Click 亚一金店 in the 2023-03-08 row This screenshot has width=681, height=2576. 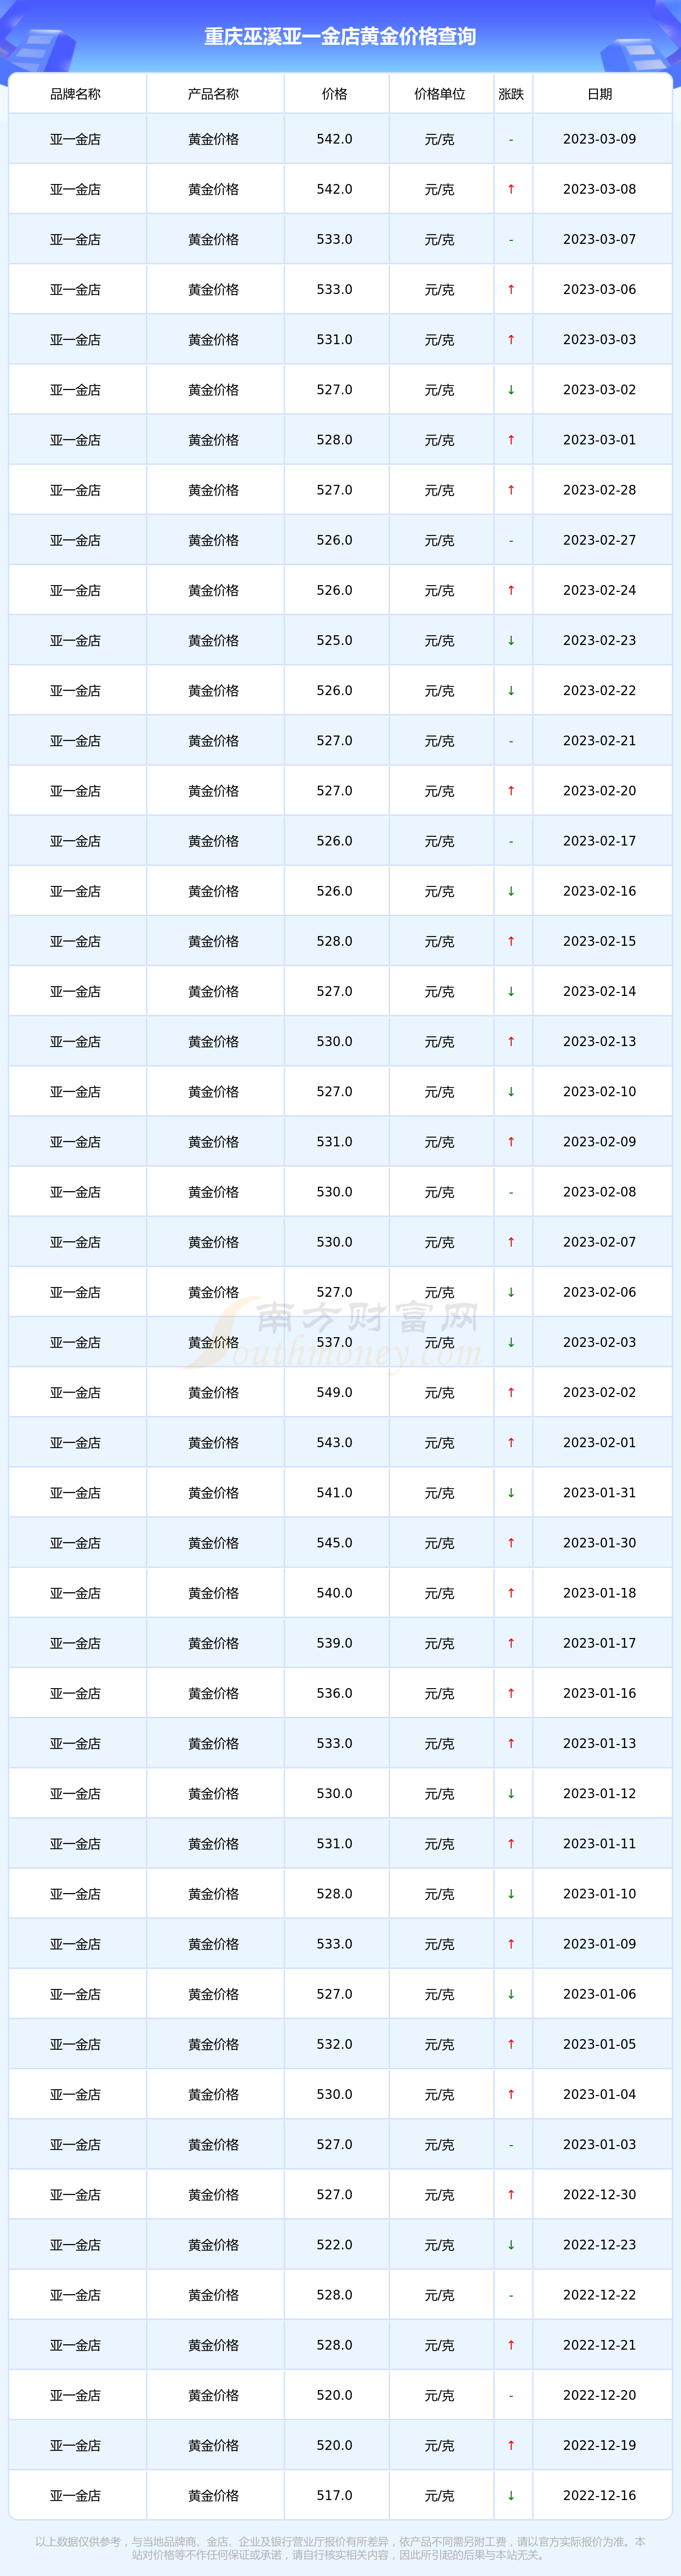pos(76,189)
